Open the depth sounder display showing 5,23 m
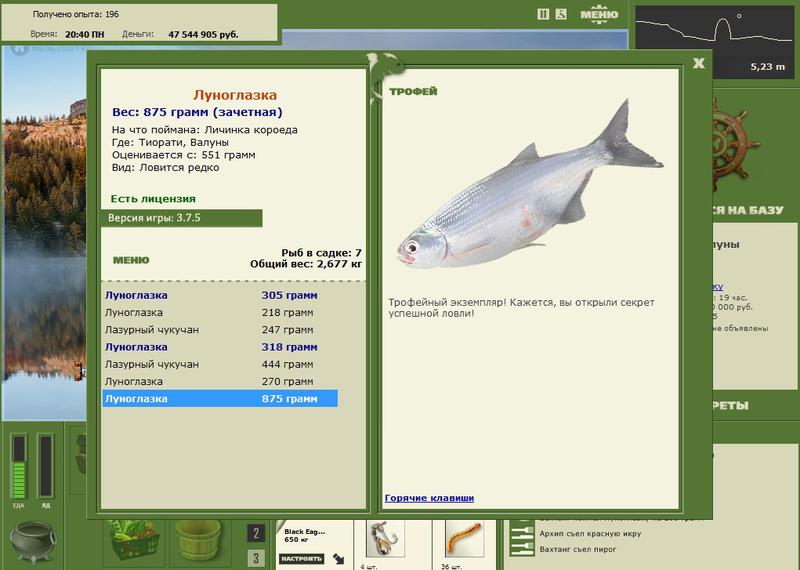Image resolution: width=800 pixels, height=570 pixels. [713, 41]
